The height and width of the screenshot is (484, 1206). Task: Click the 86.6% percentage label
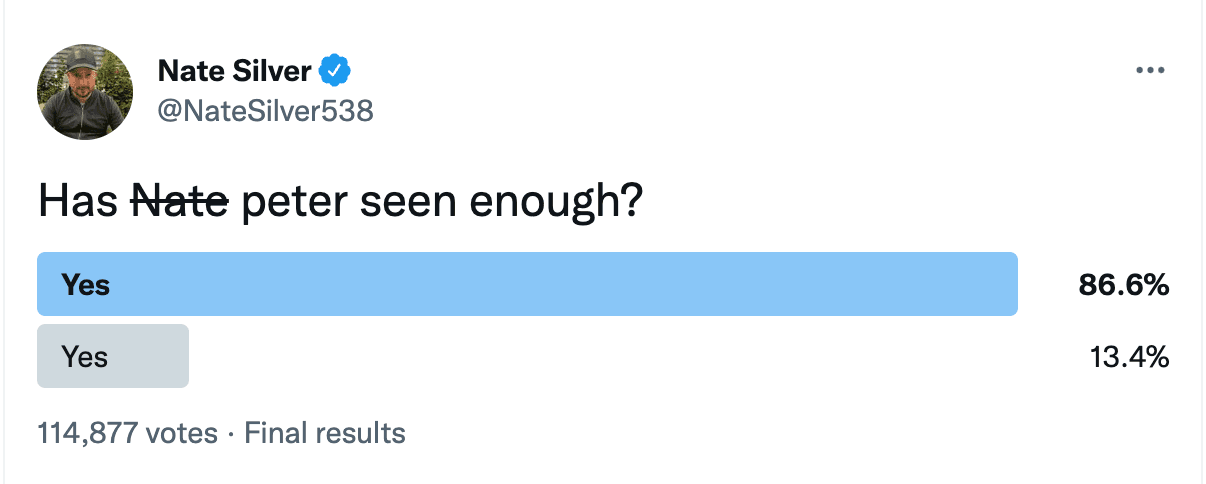coord(1124,285)
